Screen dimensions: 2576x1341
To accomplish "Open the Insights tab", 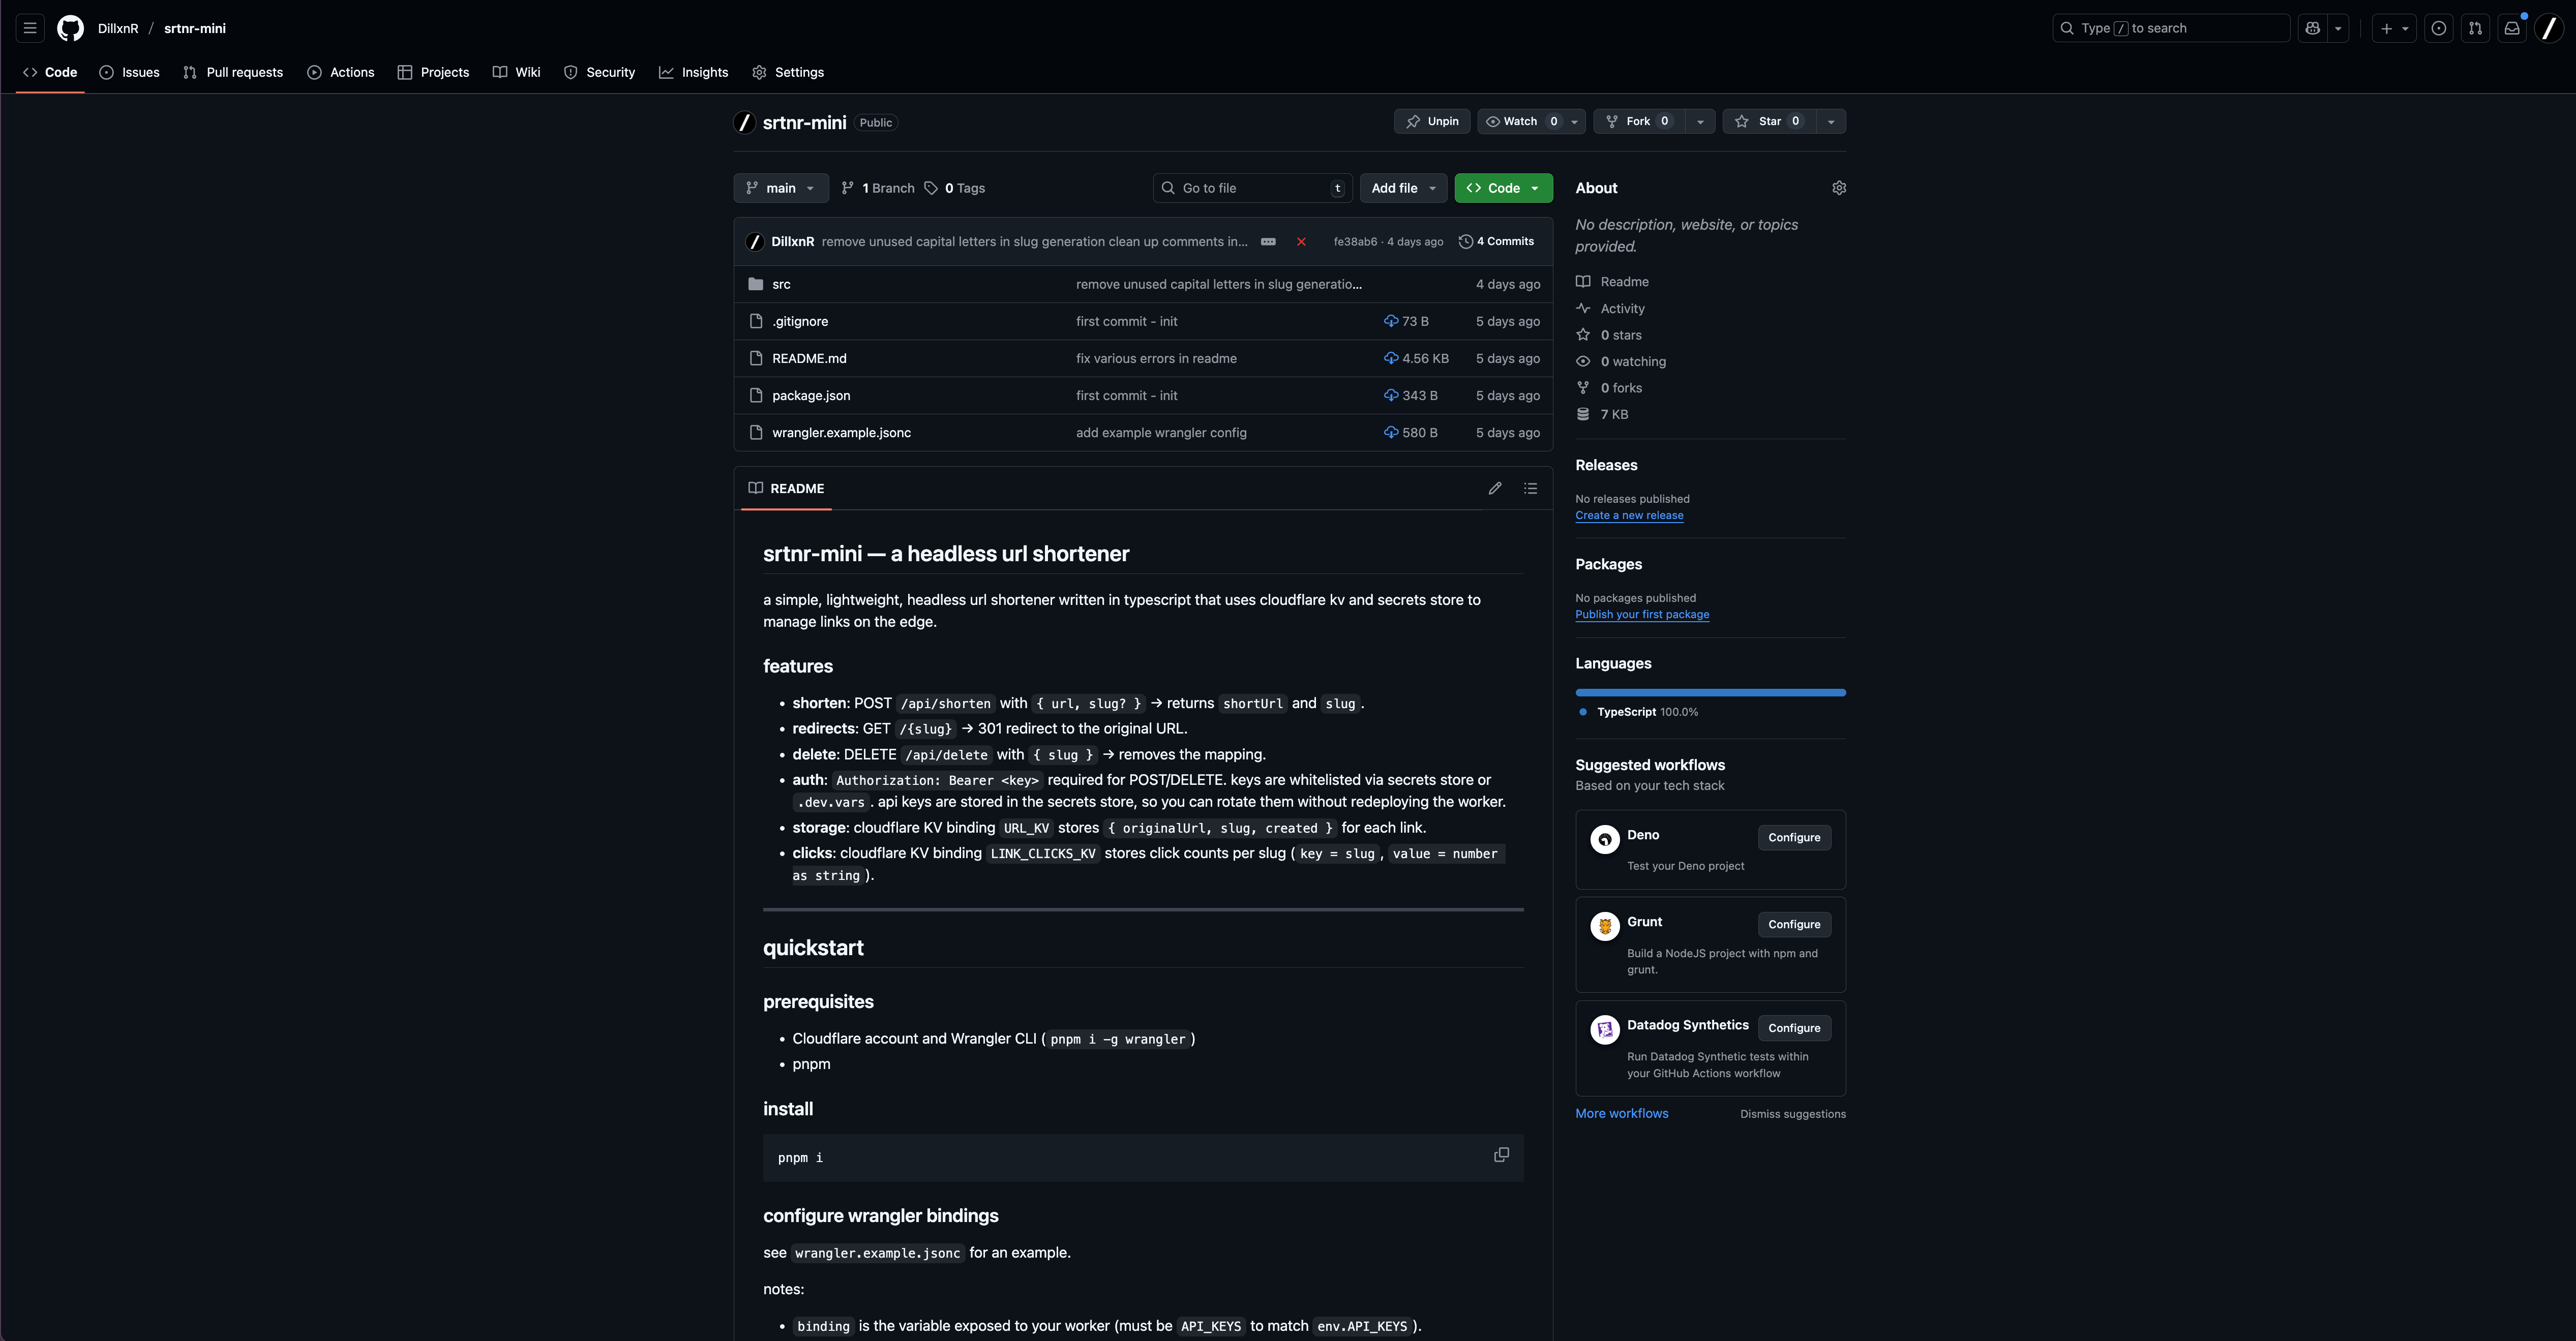I will [693, 72].
